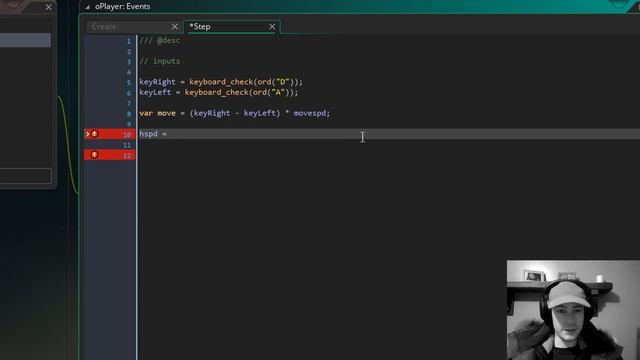
Task: Select highlighted row in left panel
Action: coord(25,40)
